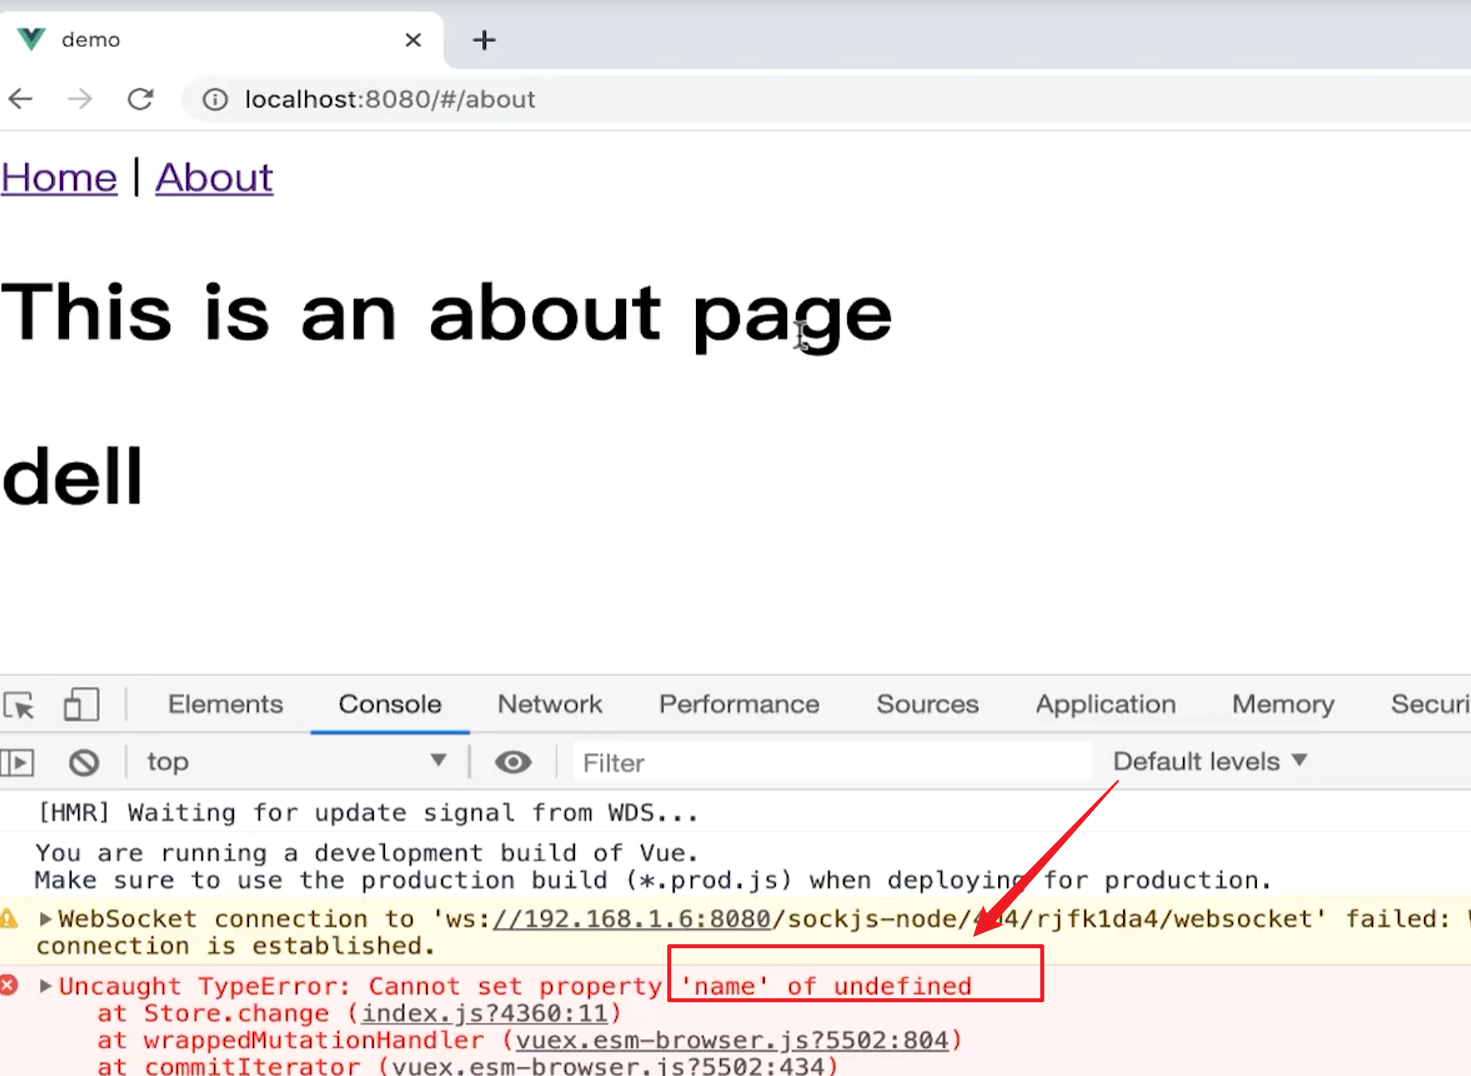
Task: Open site information icon in address bar
Action: [215, 99]
